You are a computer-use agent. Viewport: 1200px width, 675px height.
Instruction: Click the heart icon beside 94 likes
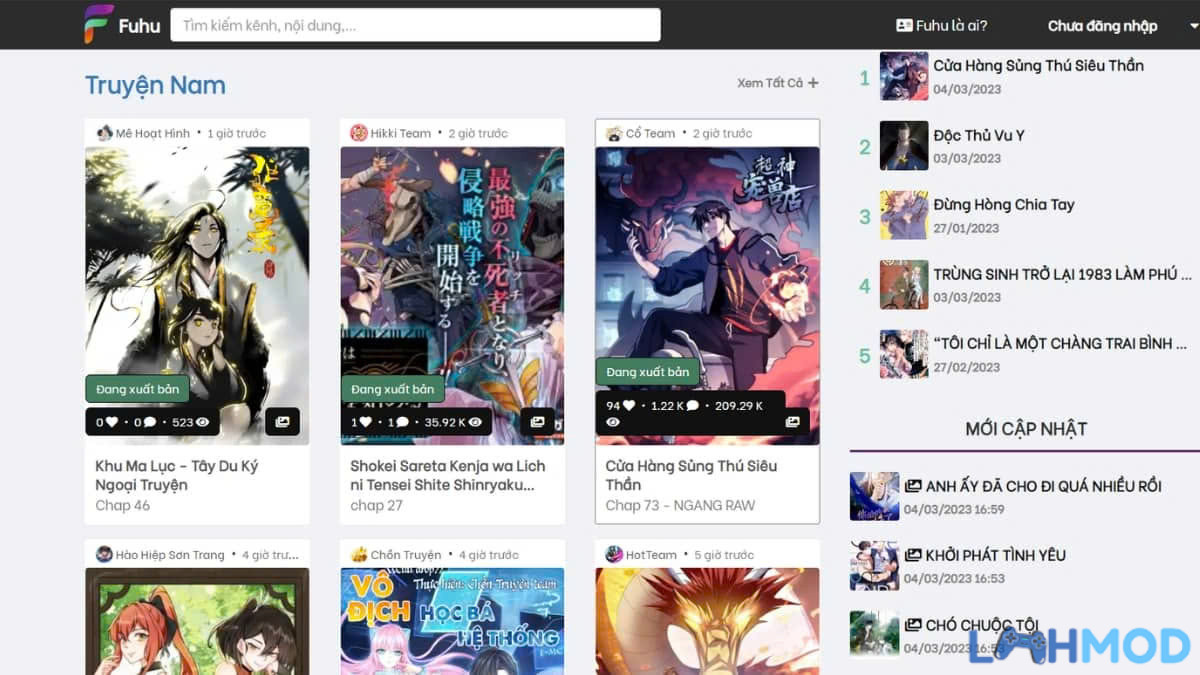pyautogui.click(x=629, y=405)
